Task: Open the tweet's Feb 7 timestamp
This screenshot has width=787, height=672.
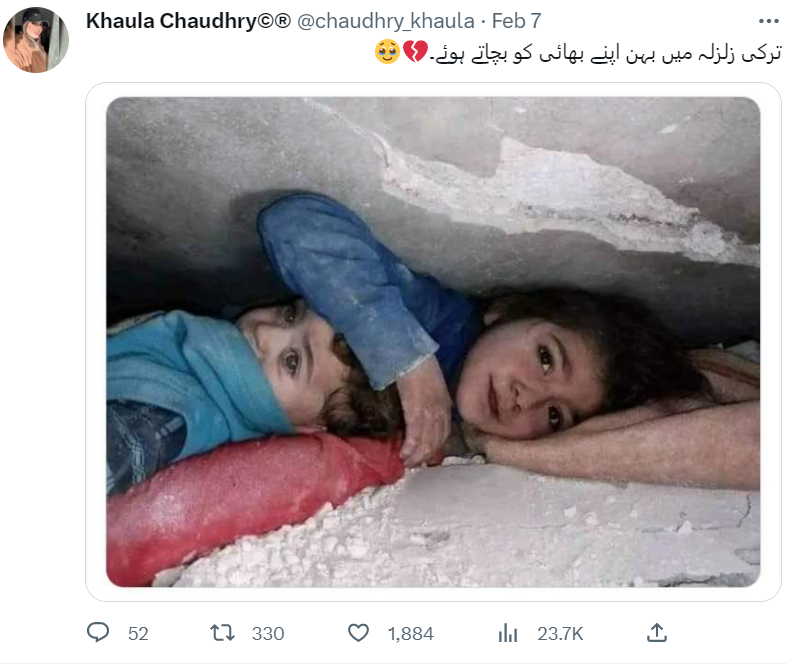Action: tap(517, 22)
